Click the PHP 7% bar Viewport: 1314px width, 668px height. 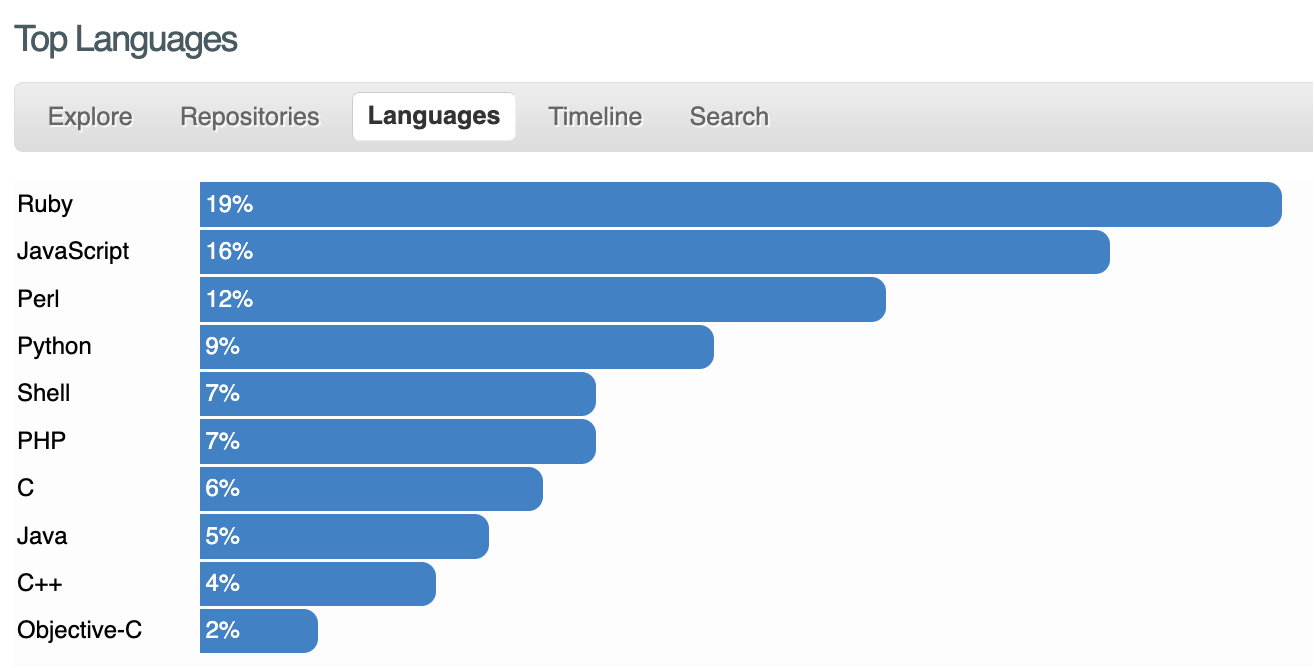tap(397, 441)
